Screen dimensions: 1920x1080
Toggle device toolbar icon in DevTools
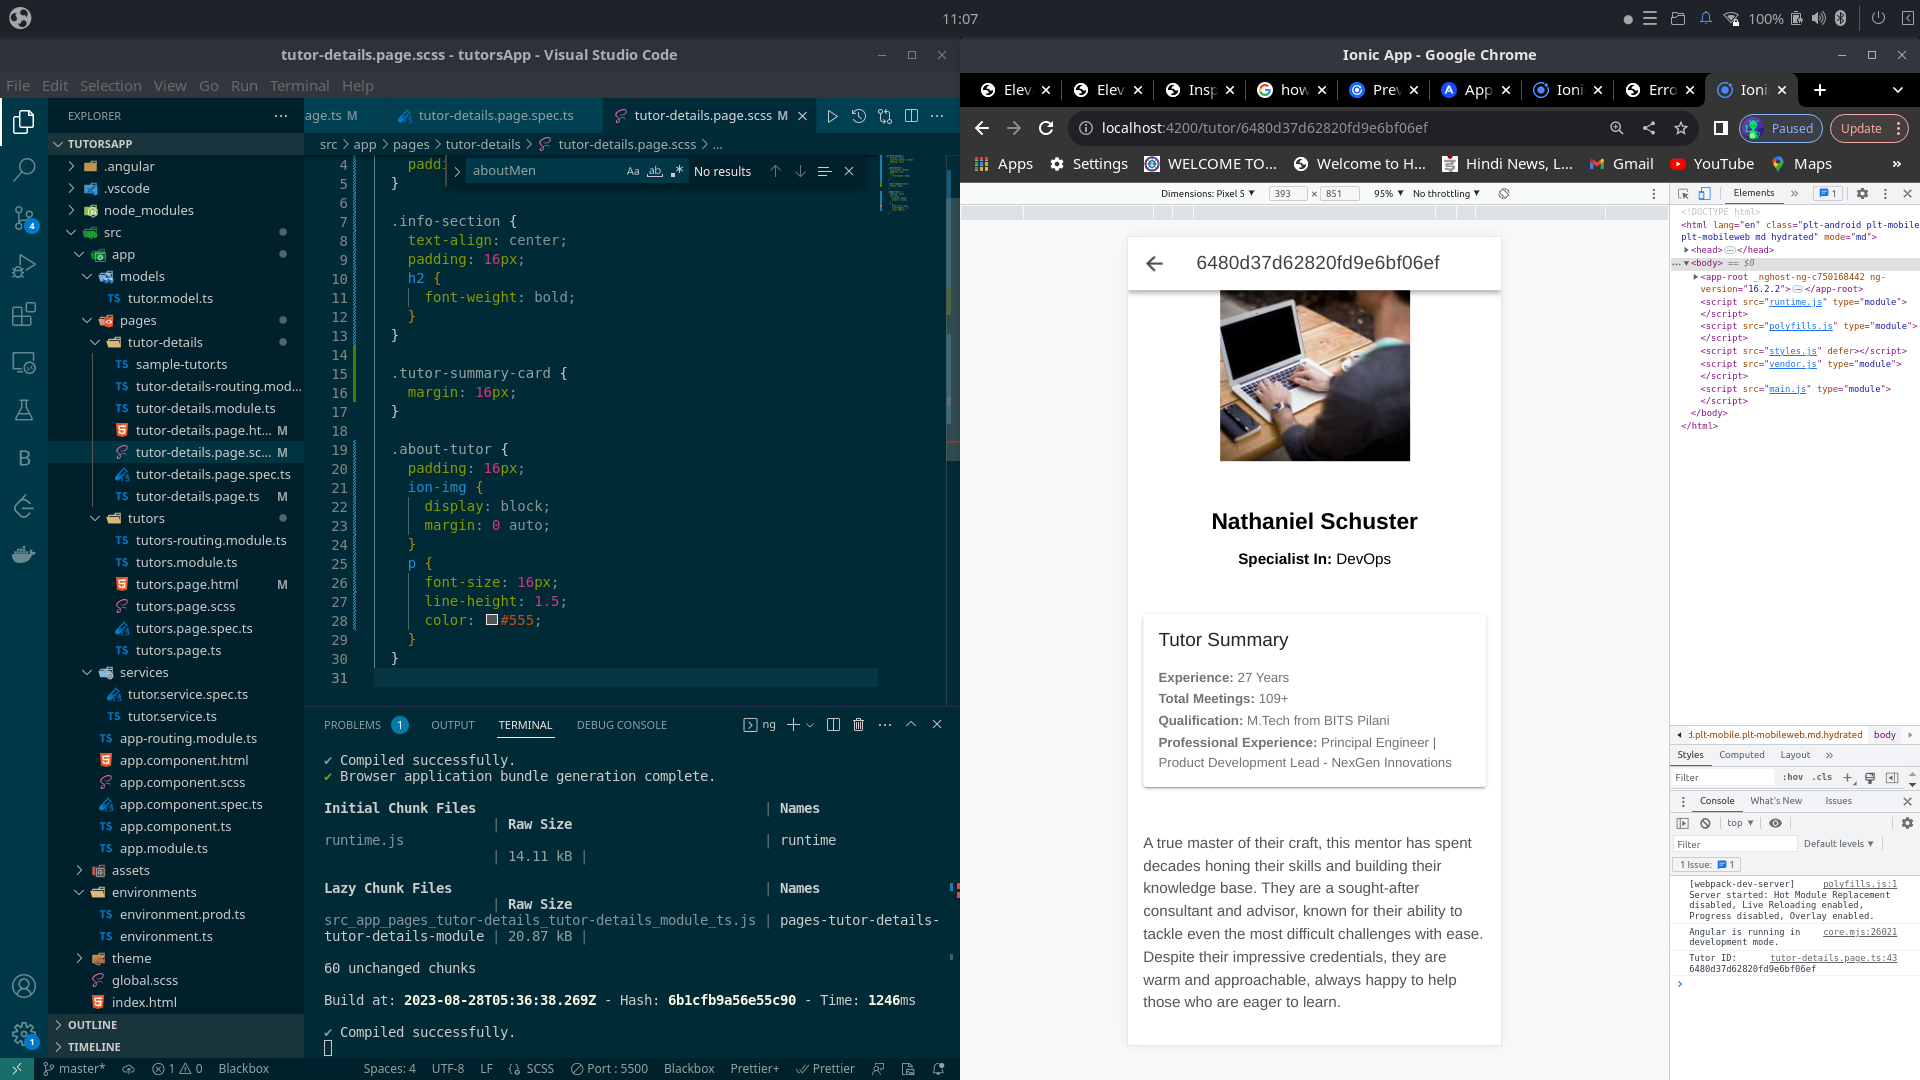pyautogui.click(x=1705, y=194)
